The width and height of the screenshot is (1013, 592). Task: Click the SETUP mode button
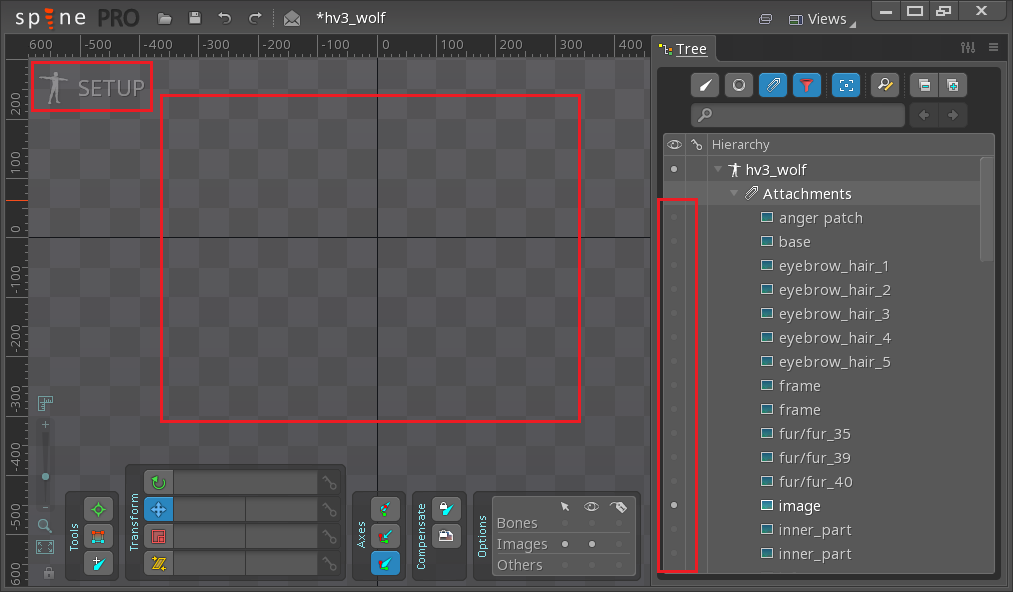click(92, 88)
